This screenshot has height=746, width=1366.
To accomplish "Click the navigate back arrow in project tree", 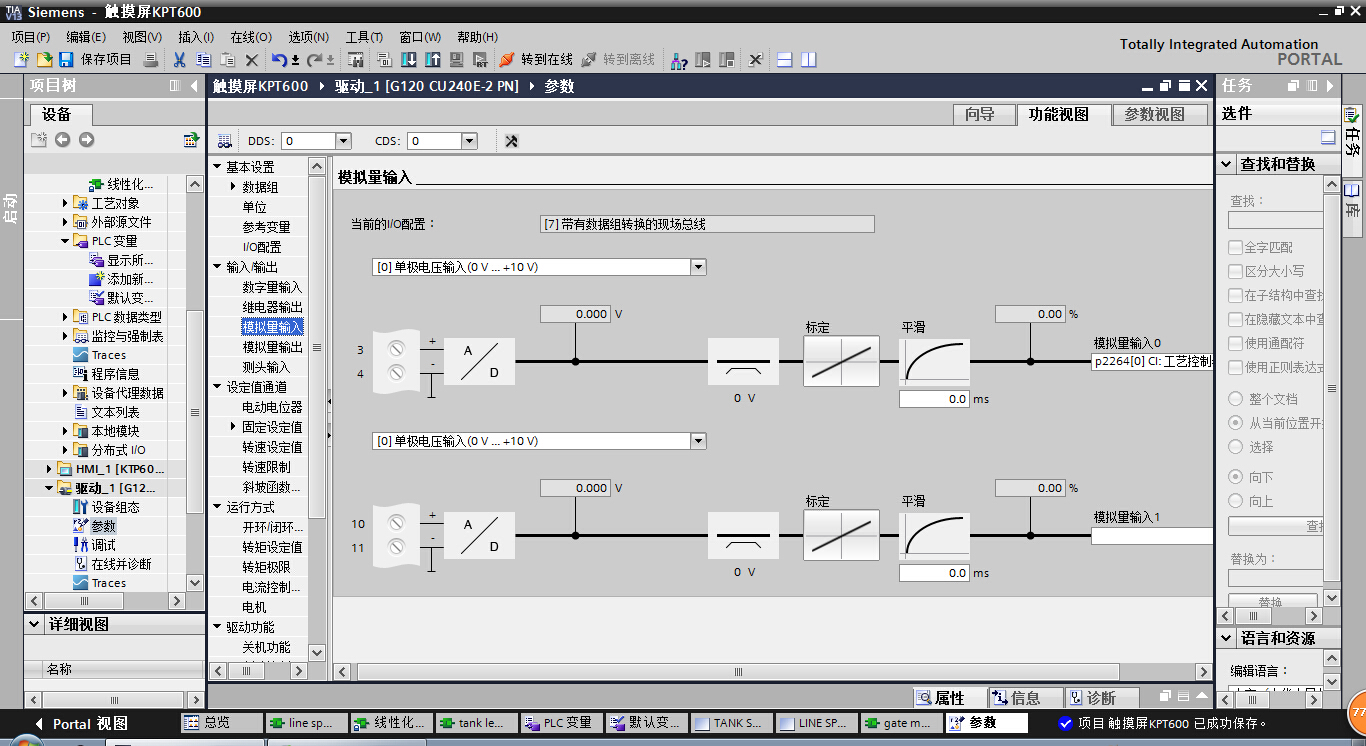I will click(62, 140).
